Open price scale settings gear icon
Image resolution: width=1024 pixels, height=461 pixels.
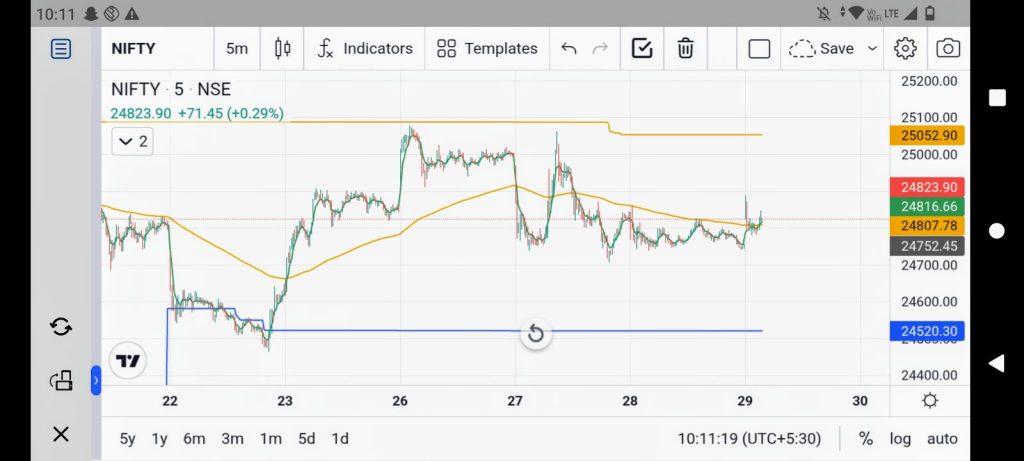pyautogui.click(x=929, y=401)
